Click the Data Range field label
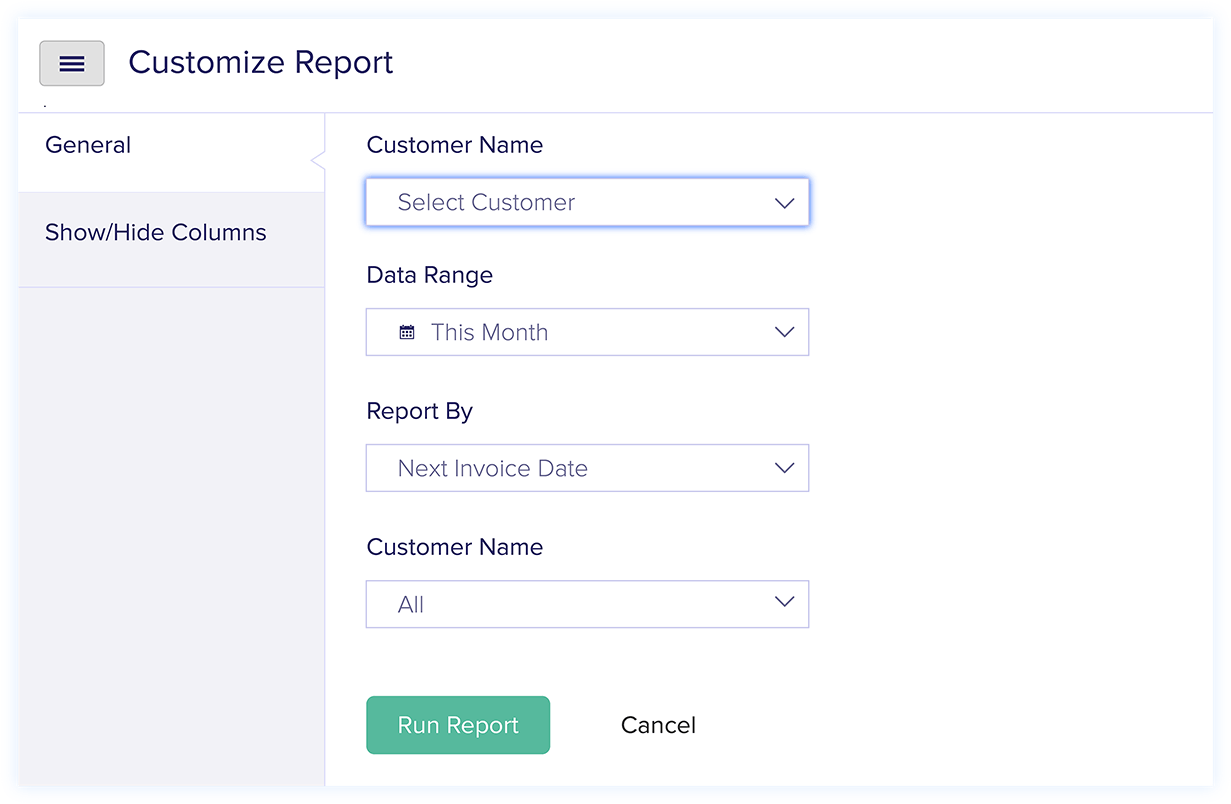 429,275
